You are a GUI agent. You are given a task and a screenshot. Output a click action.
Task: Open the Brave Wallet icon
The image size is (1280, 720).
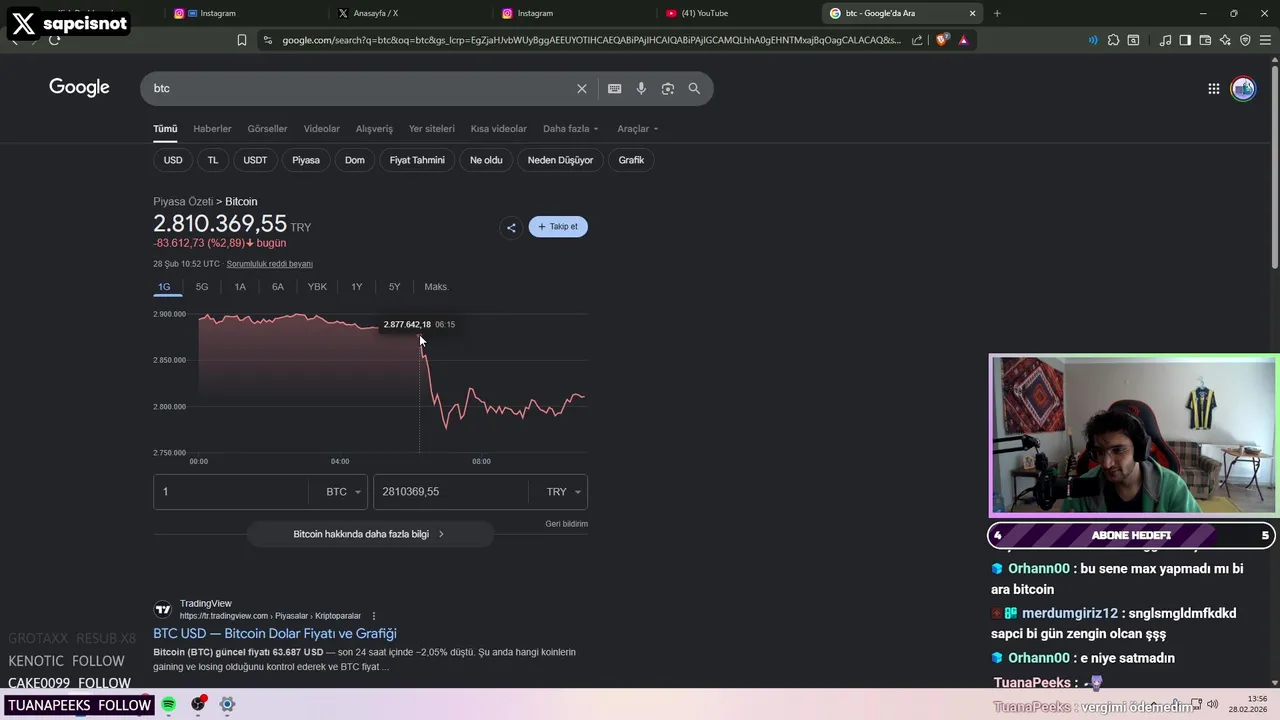[x=1205, y=40]
